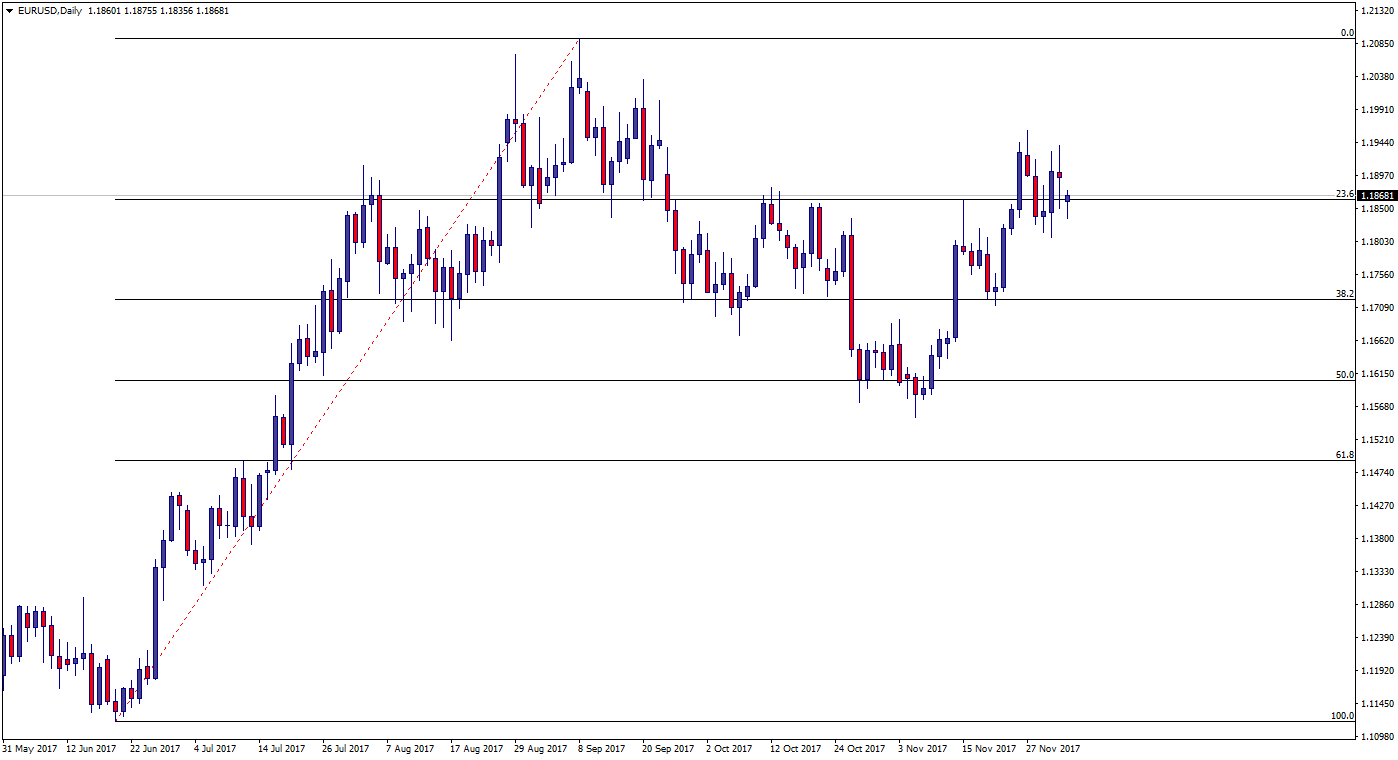1398x760 pixels.
Task: Select the 61.8 Fibonacci level label
Action: pyautogui.click(x=1344, y=455)
